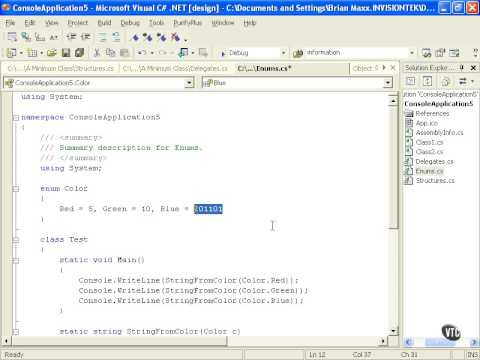Select the References node in Solution Explorer
480x360 pixels.
[432, 114]
